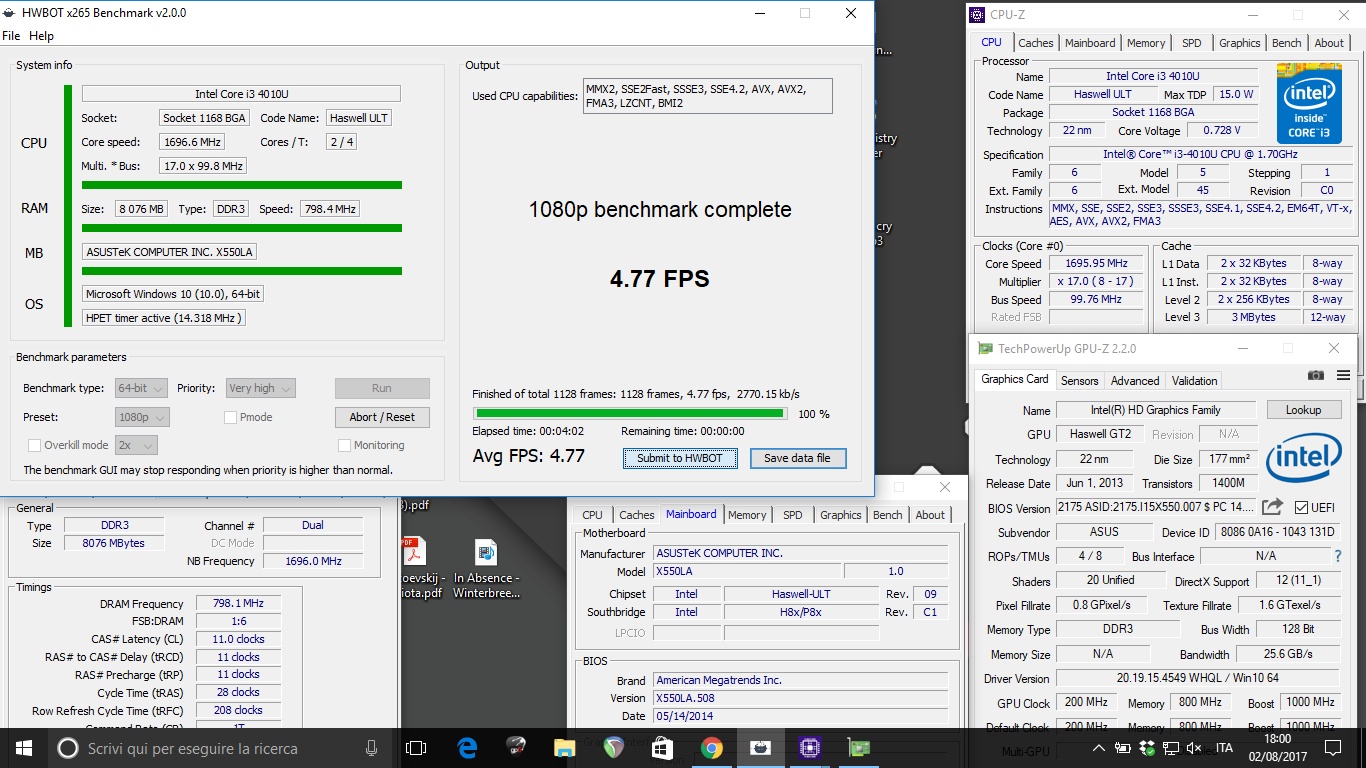
Task: Click the GPU-Z title bar app icon
Action: pyautogui.click(x=984, y=349)
